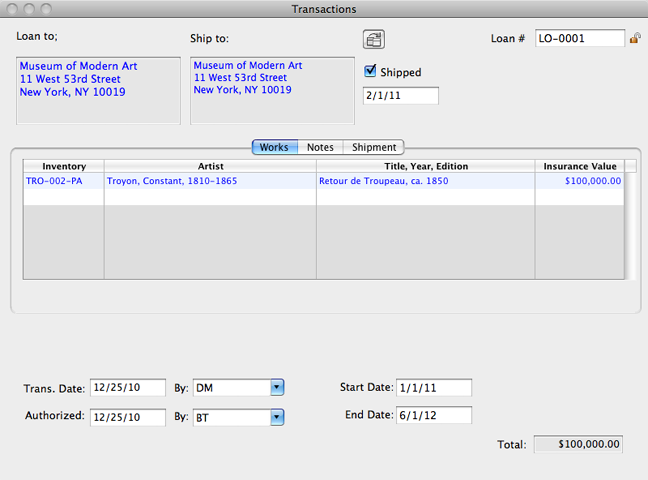Open the Trans. Date By dropdown showing DM
The image size is (648, 480).
point(277,387)
